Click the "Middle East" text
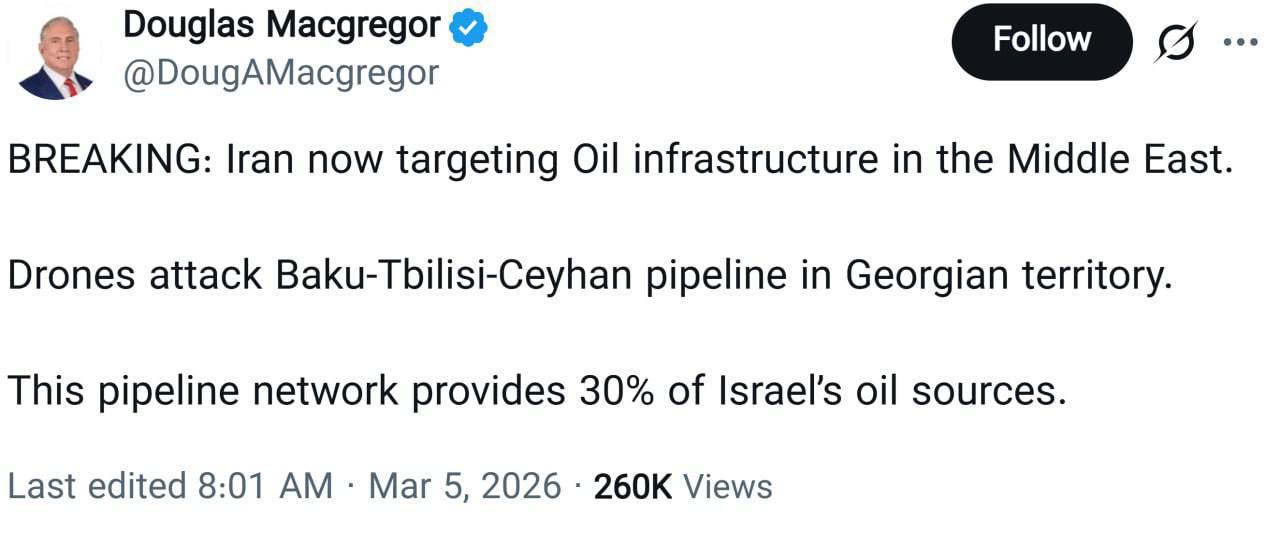 1116,160
